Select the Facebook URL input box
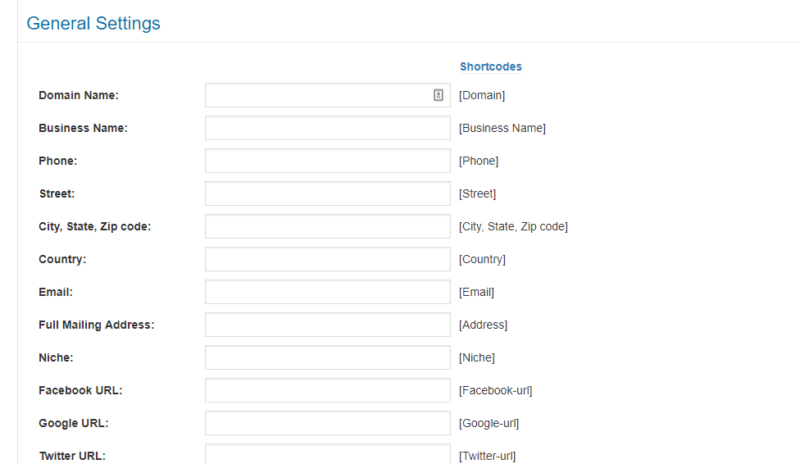800x464 pixels. [328, 390]
